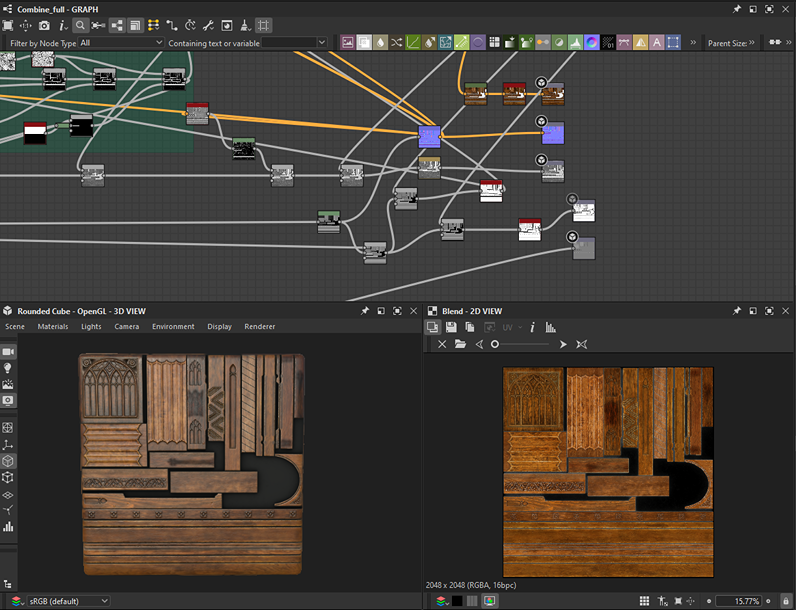This screenshot has height=610, width=796.
Task: Toggle the grid display icon in graph toolbar
Action: [x=264, y=25]
